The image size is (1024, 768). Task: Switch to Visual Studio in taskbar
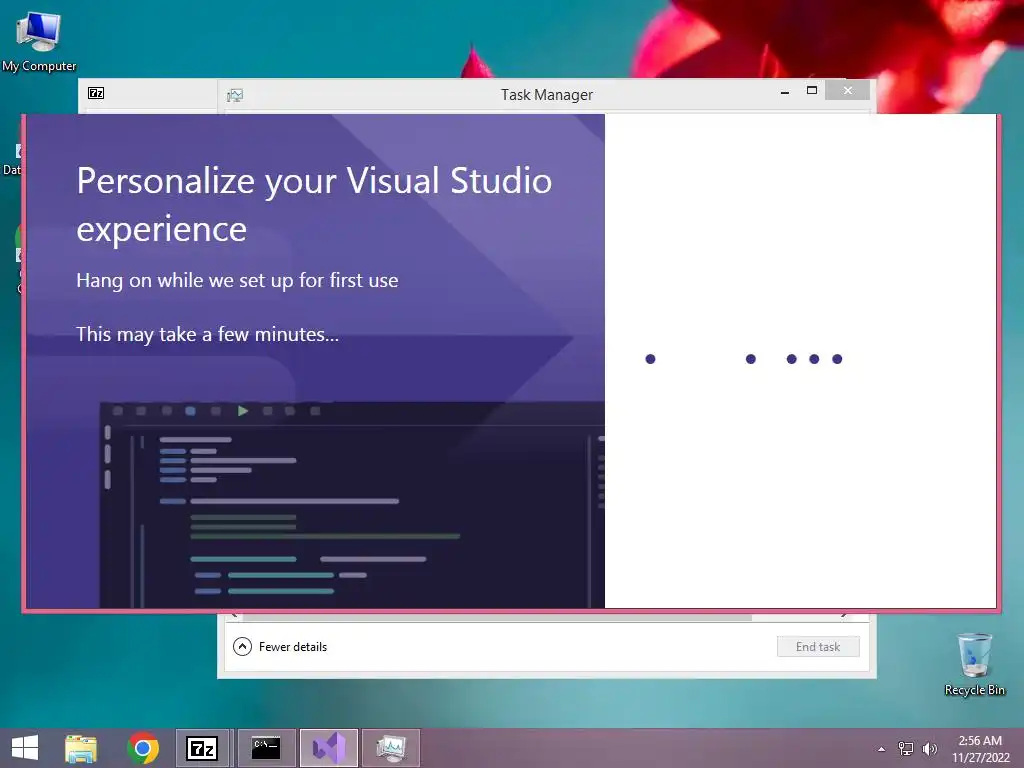coord(328,748)
